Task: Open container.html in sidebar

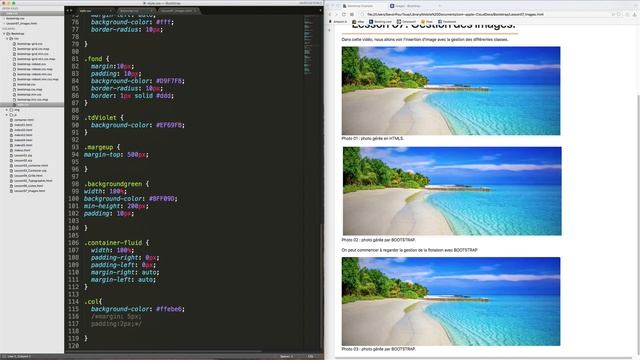Action: [24, 120]
